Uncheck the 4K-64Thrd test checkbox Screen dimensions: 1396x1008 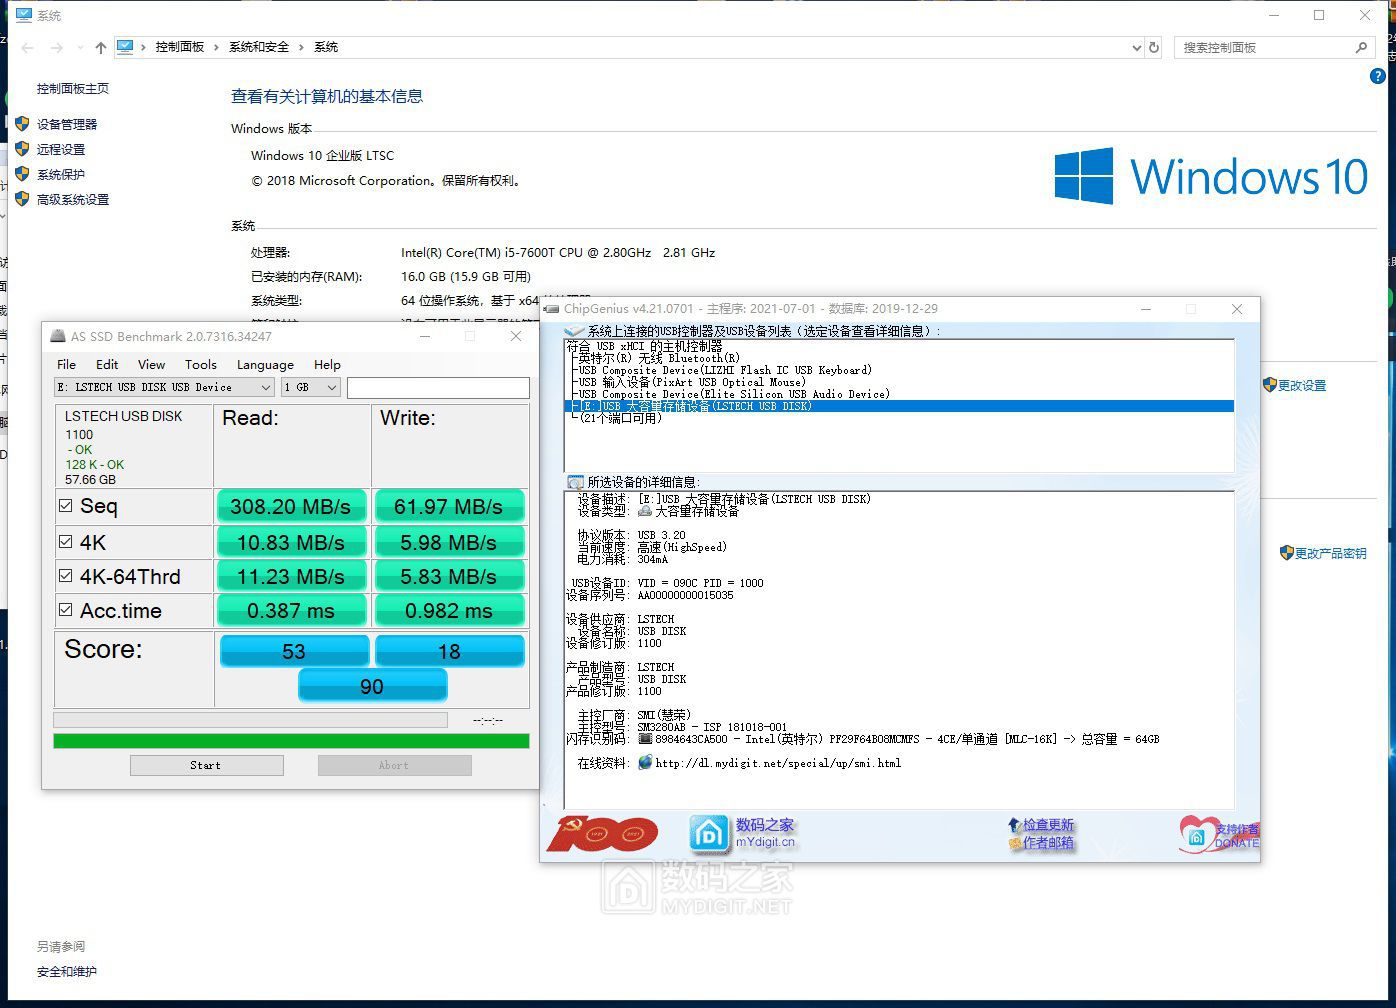click(x=66, y=575)
